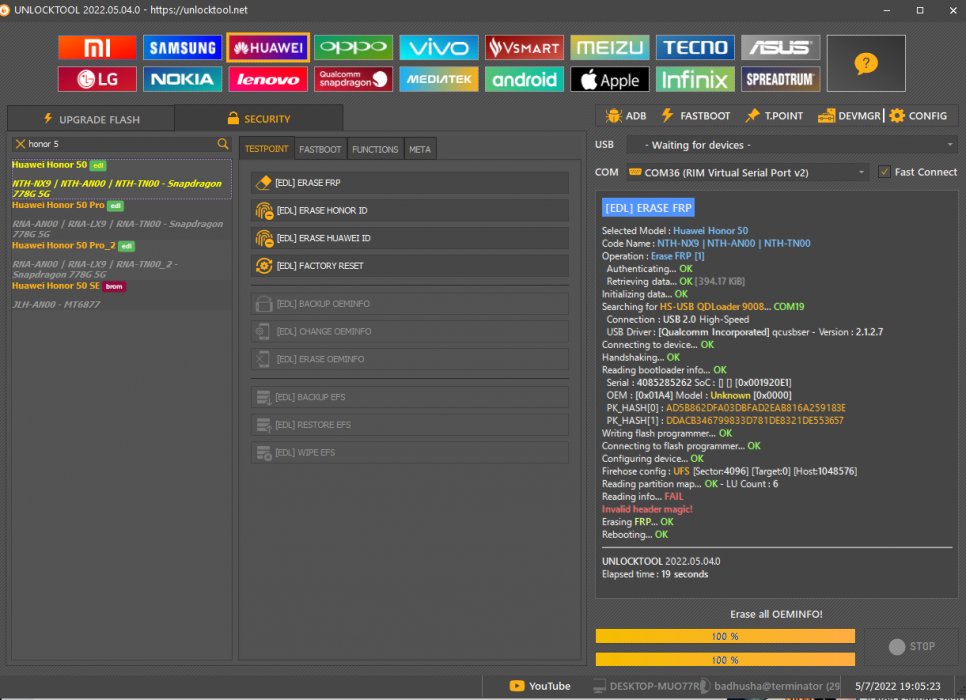The width and height of the screenshot is (966, 700).
Task: Pick the Tecno brand logo
Action: (x=695, y=47)
